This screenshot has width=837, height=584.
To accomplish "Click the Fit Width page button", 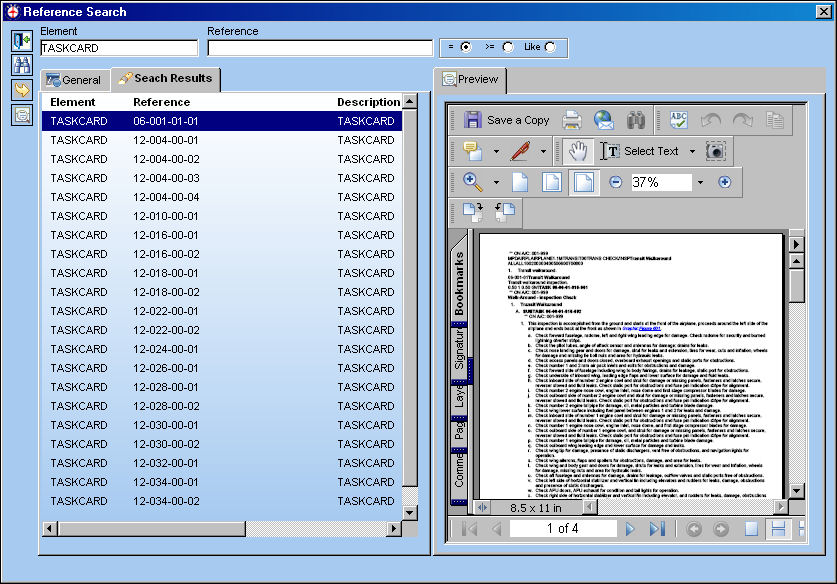I will click(583, 182).
